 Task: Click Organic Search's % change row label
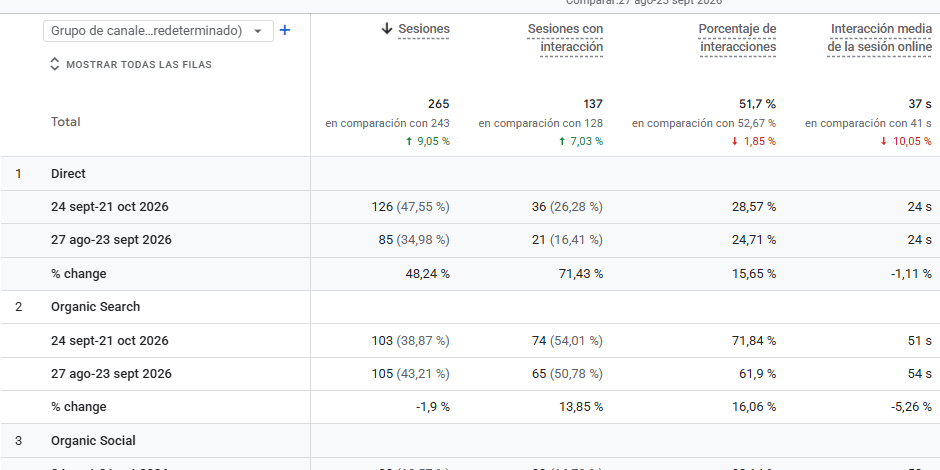79,406
